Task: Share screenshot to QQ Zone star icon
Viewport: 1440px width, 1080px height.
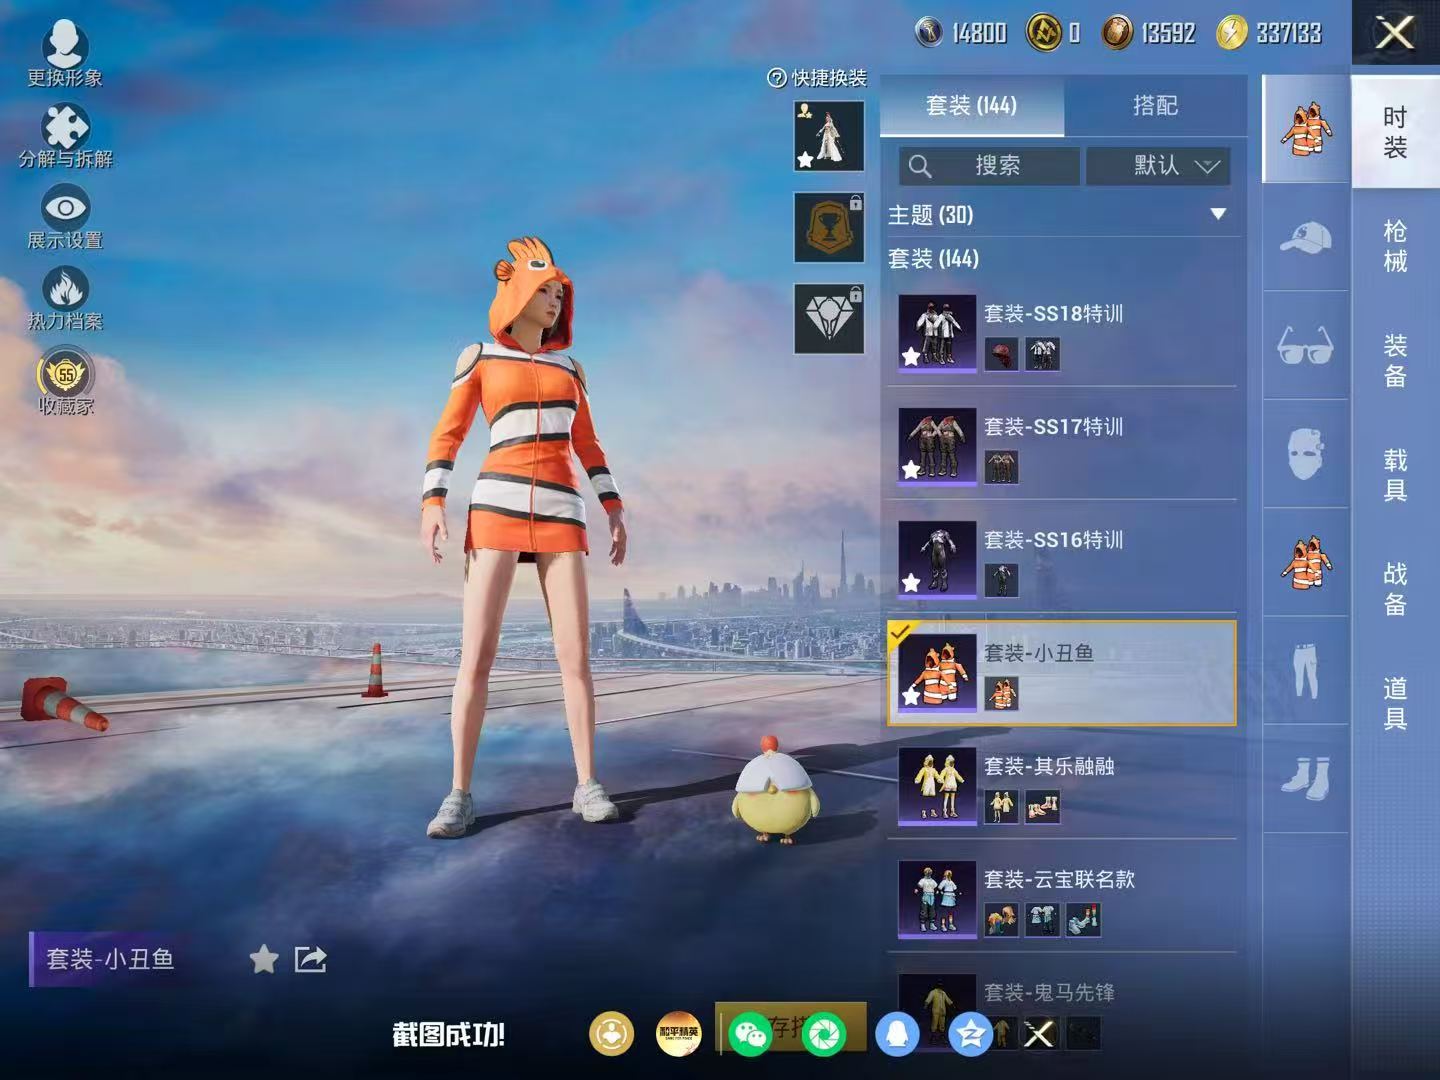Action: point(970,1034)
